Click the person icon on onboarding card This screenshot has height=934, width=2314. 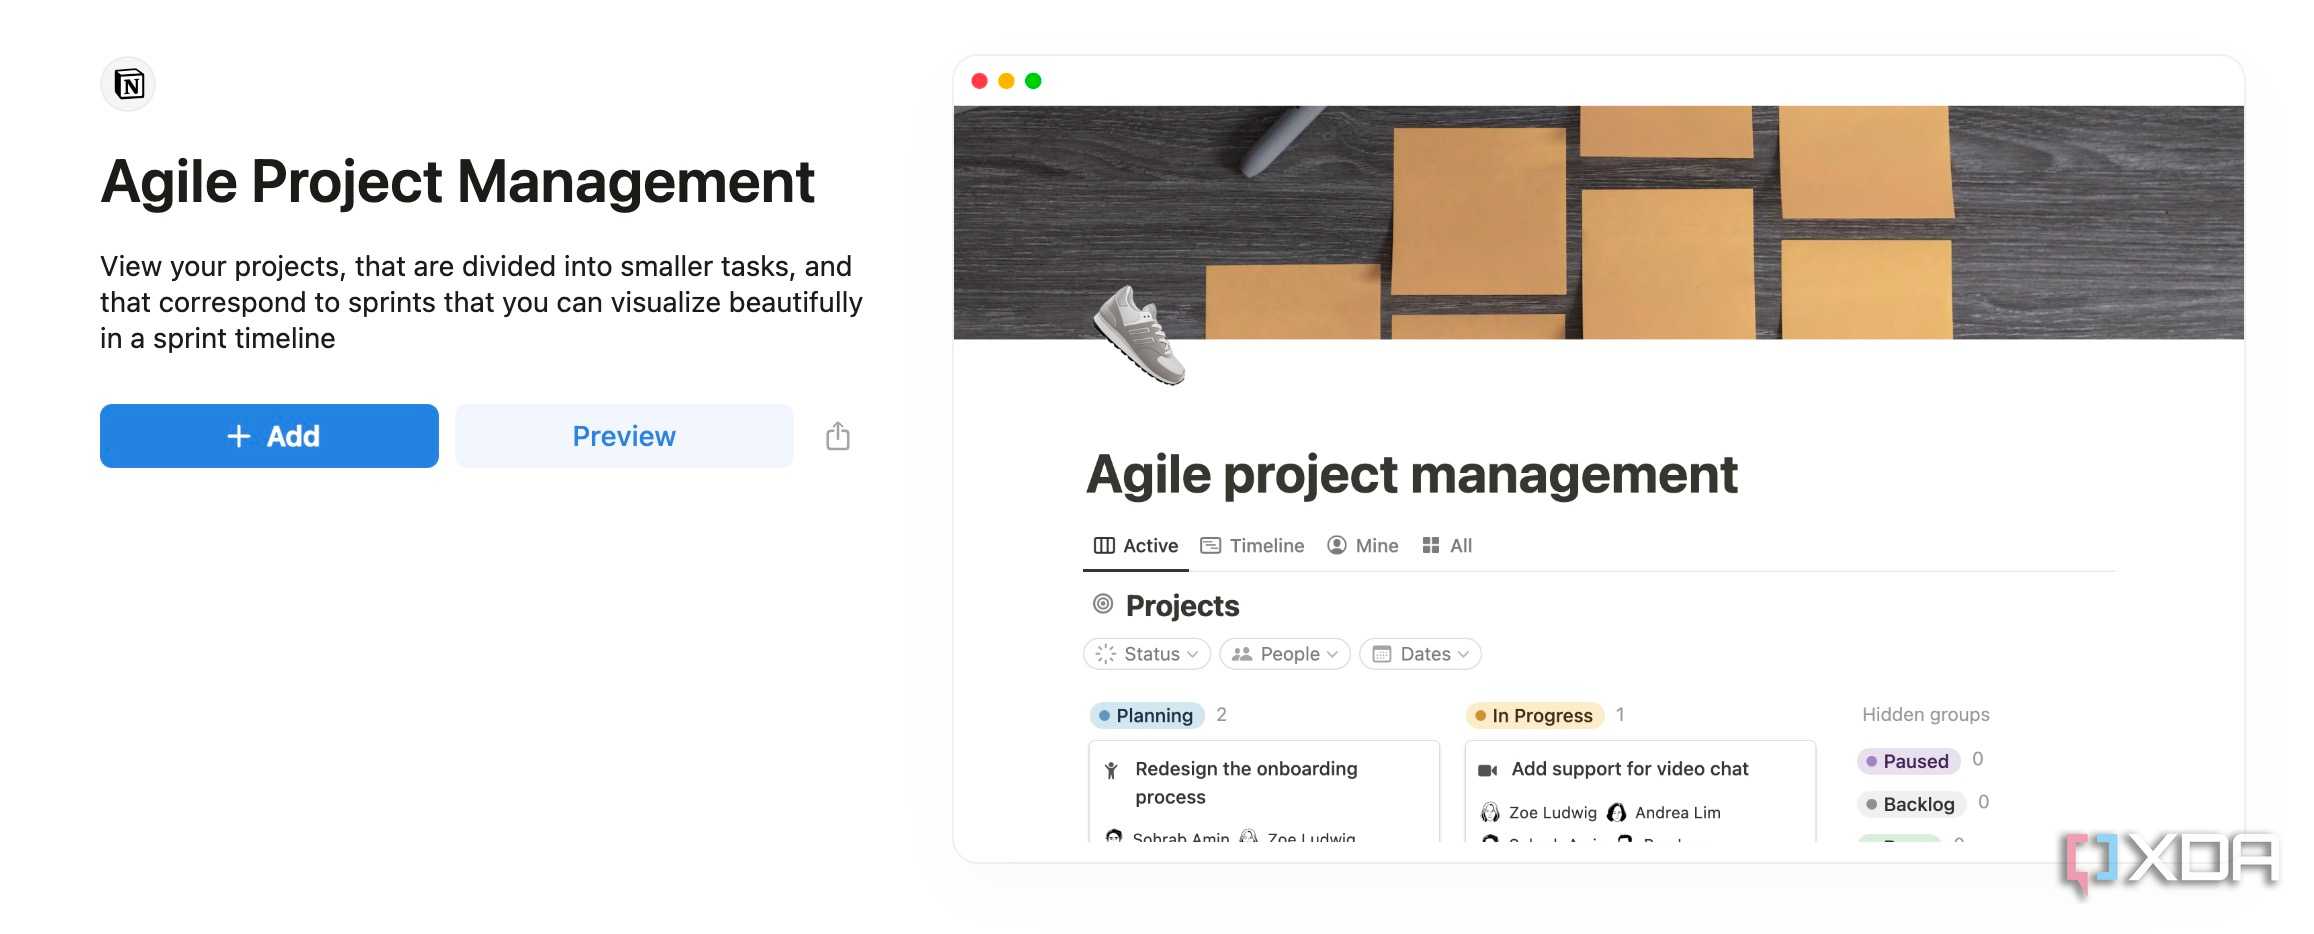click(1111, 770)
